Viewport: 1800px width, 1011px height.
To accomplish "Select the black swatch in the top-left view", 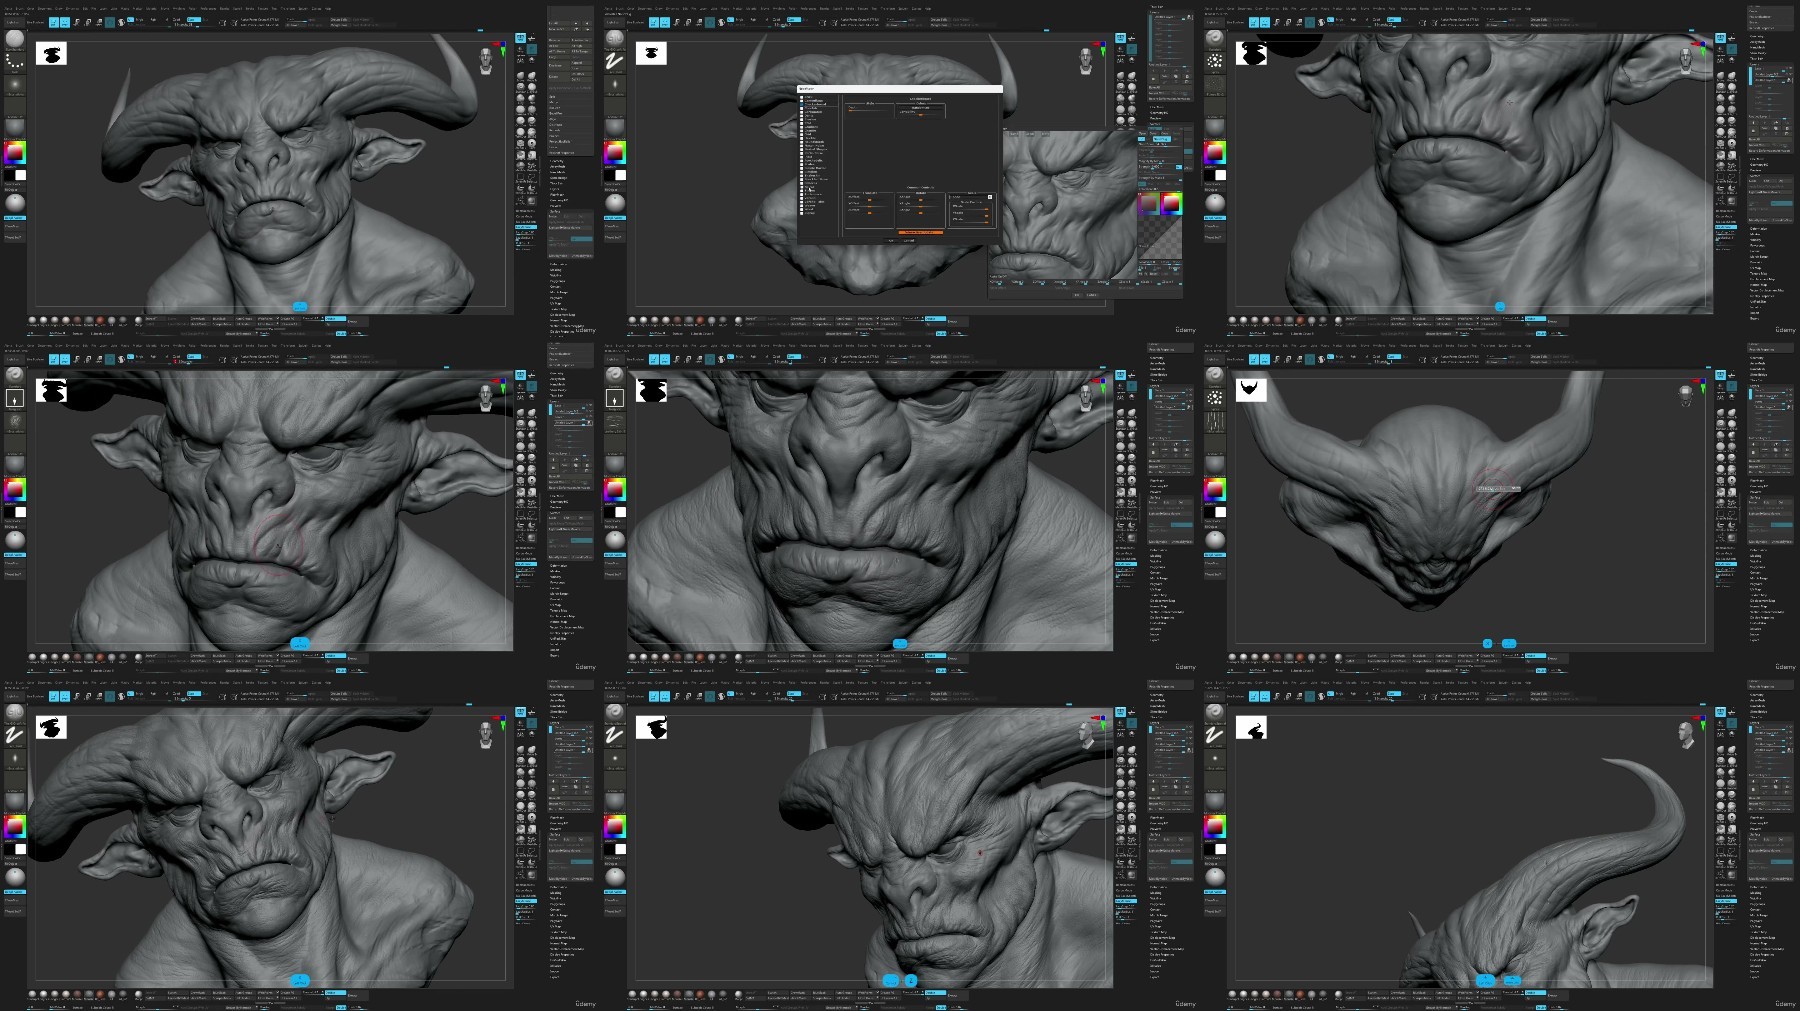I will 8,175.
